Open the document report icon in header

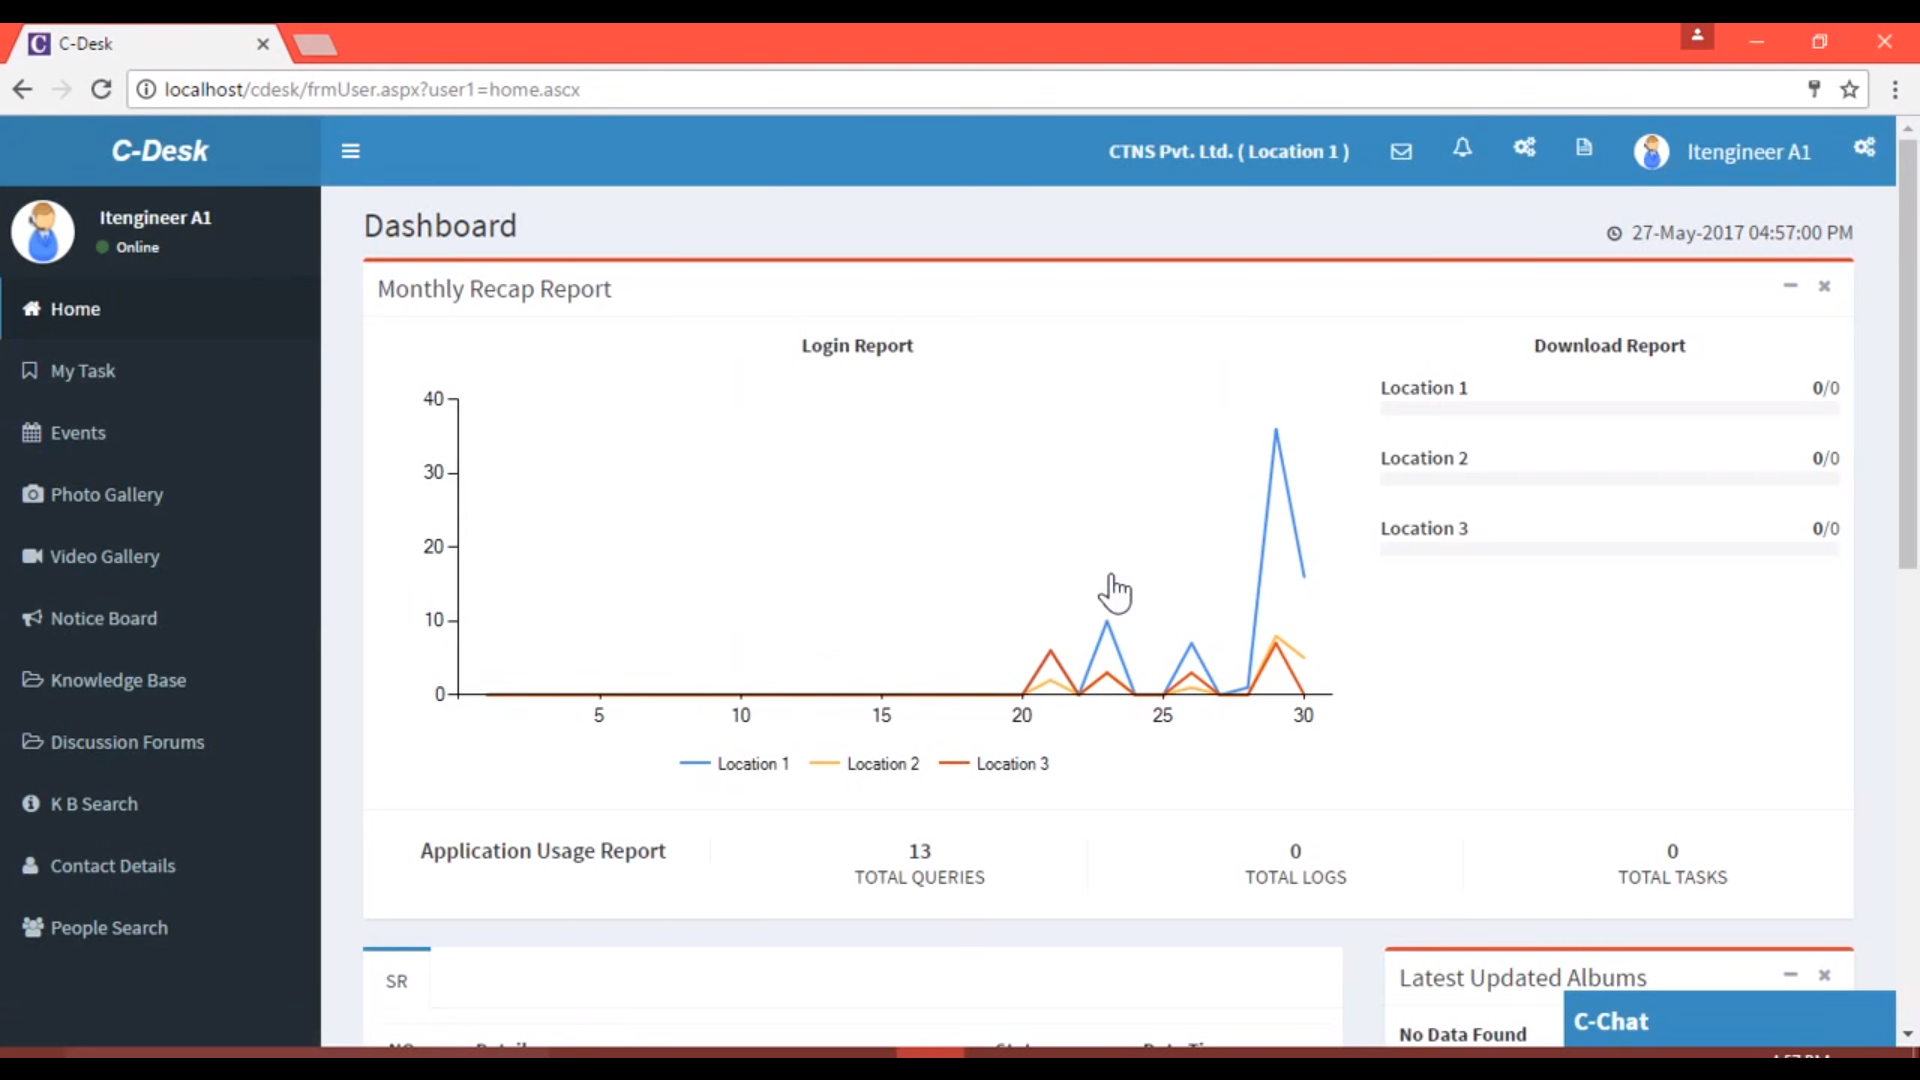tap(1584, 148)
